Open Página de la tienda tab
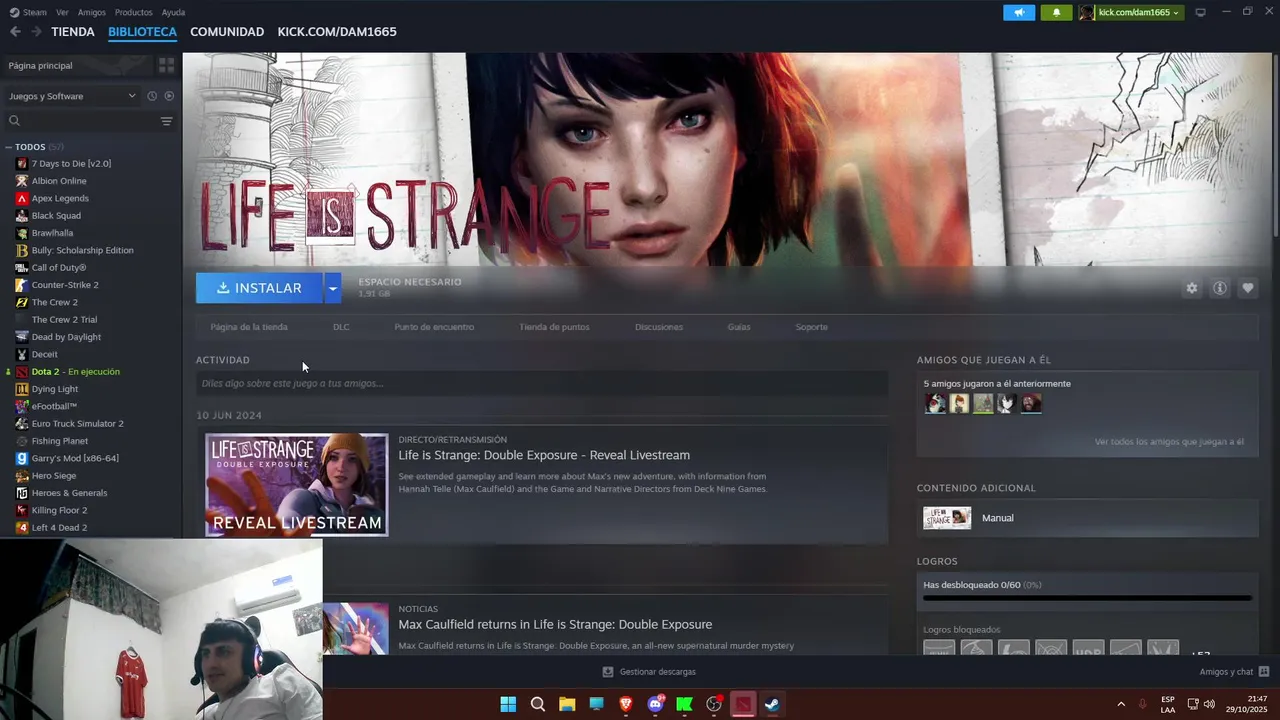Screen dimensions: 1280x720 (x=249, y=327)
